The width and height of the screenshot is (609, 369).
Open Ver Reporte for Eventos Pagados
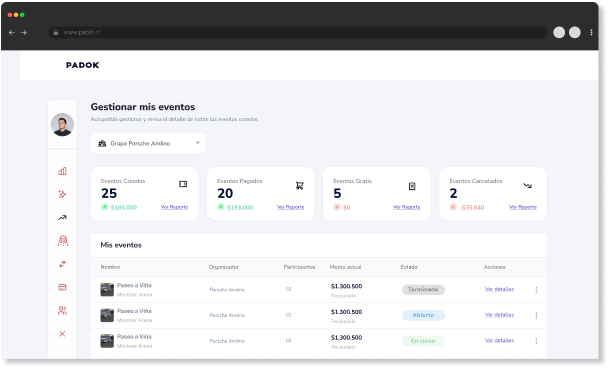pos(291,207)
